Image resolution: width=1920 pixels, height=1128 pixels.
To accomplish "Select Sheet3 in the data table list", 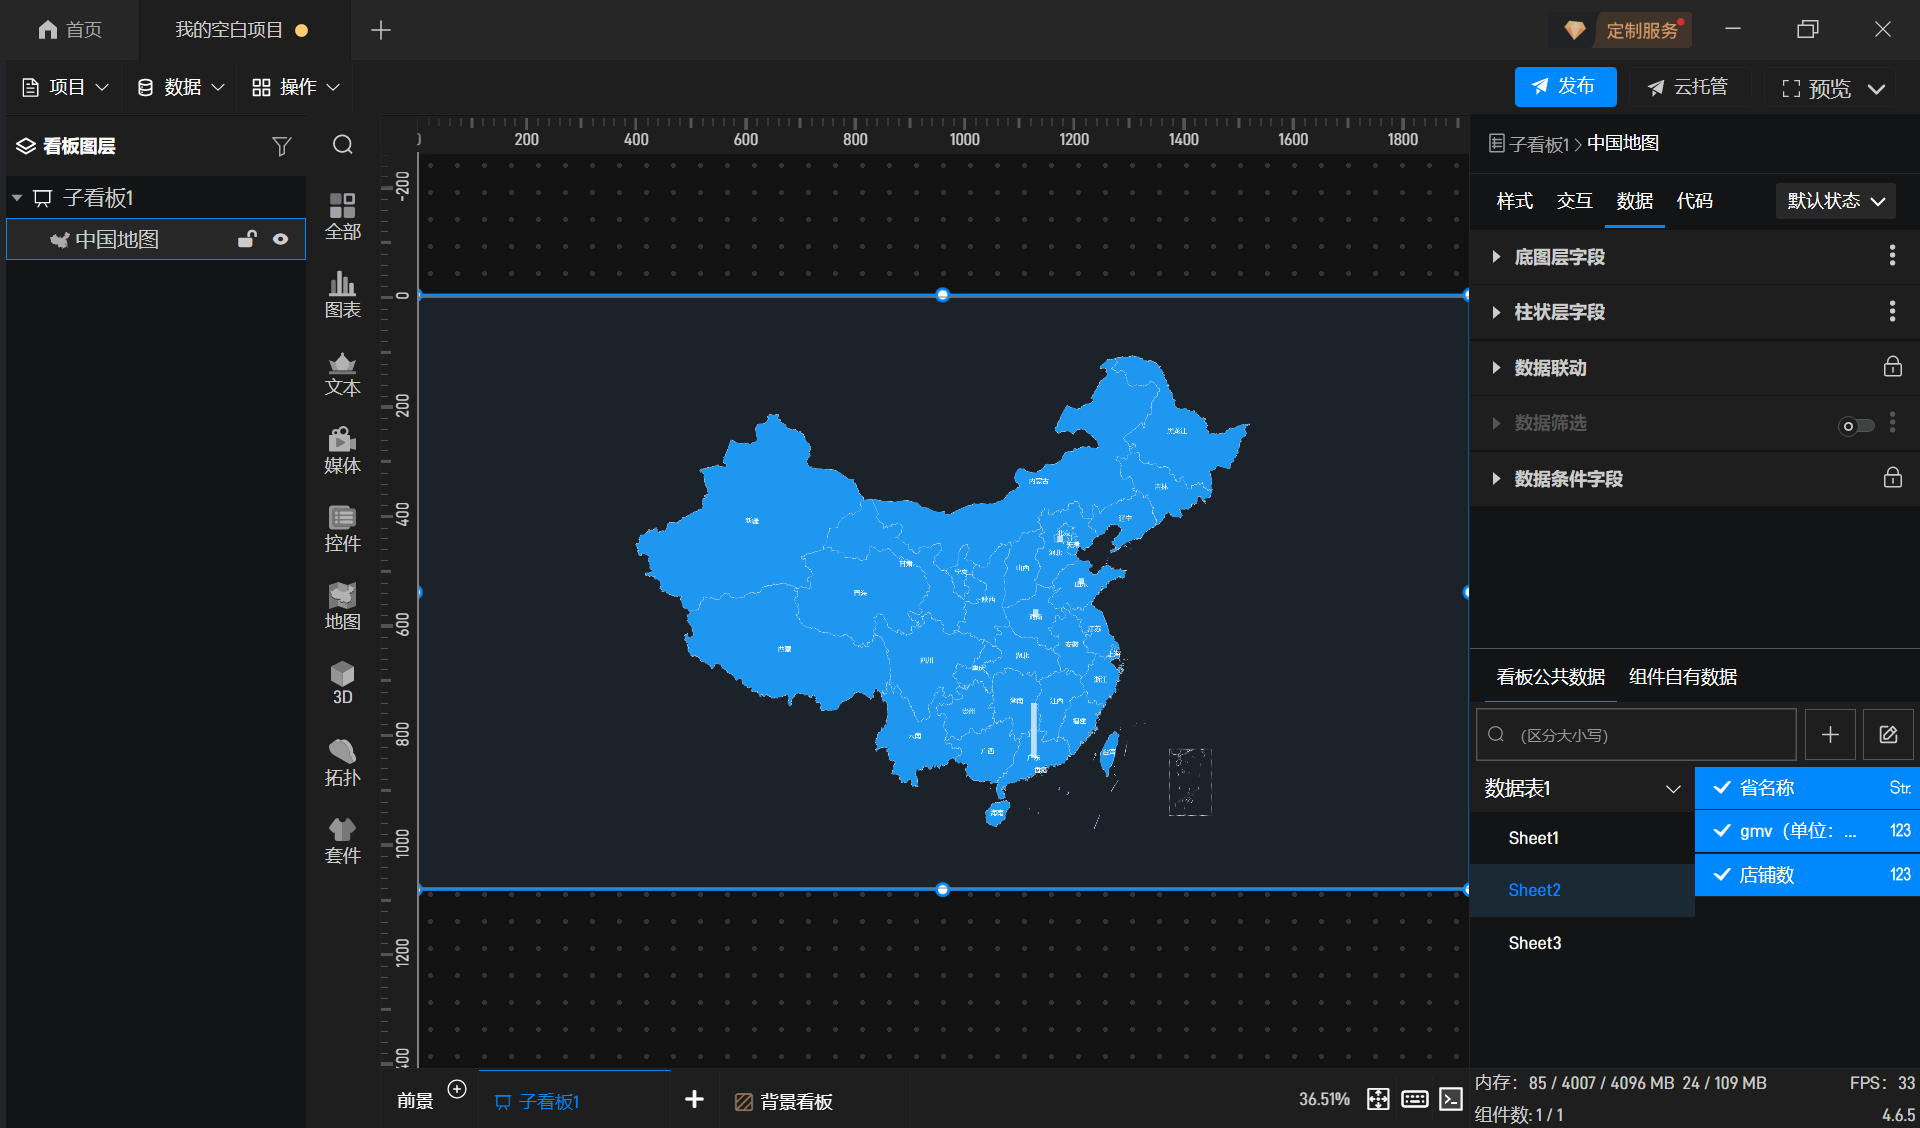I will (1534, 943).
